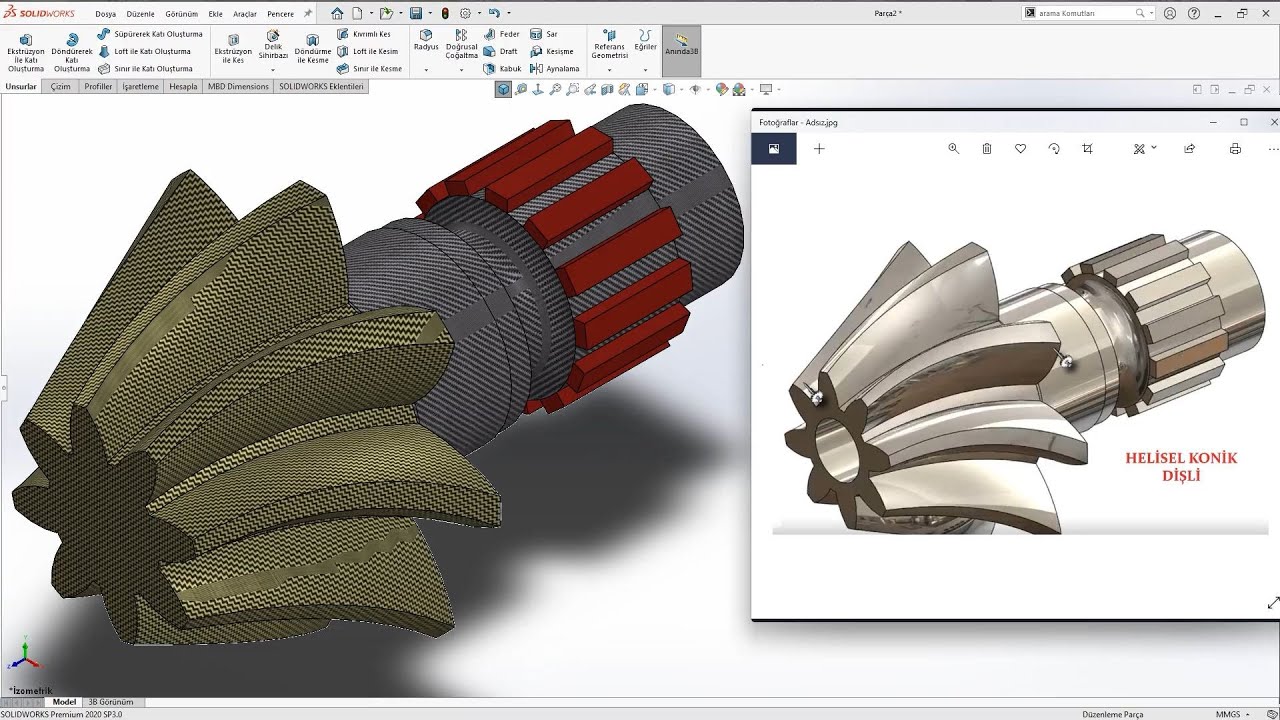Expand the new document dropdown arrow
The width and height of the screenshot is (1280, 720).
(370, 14)
